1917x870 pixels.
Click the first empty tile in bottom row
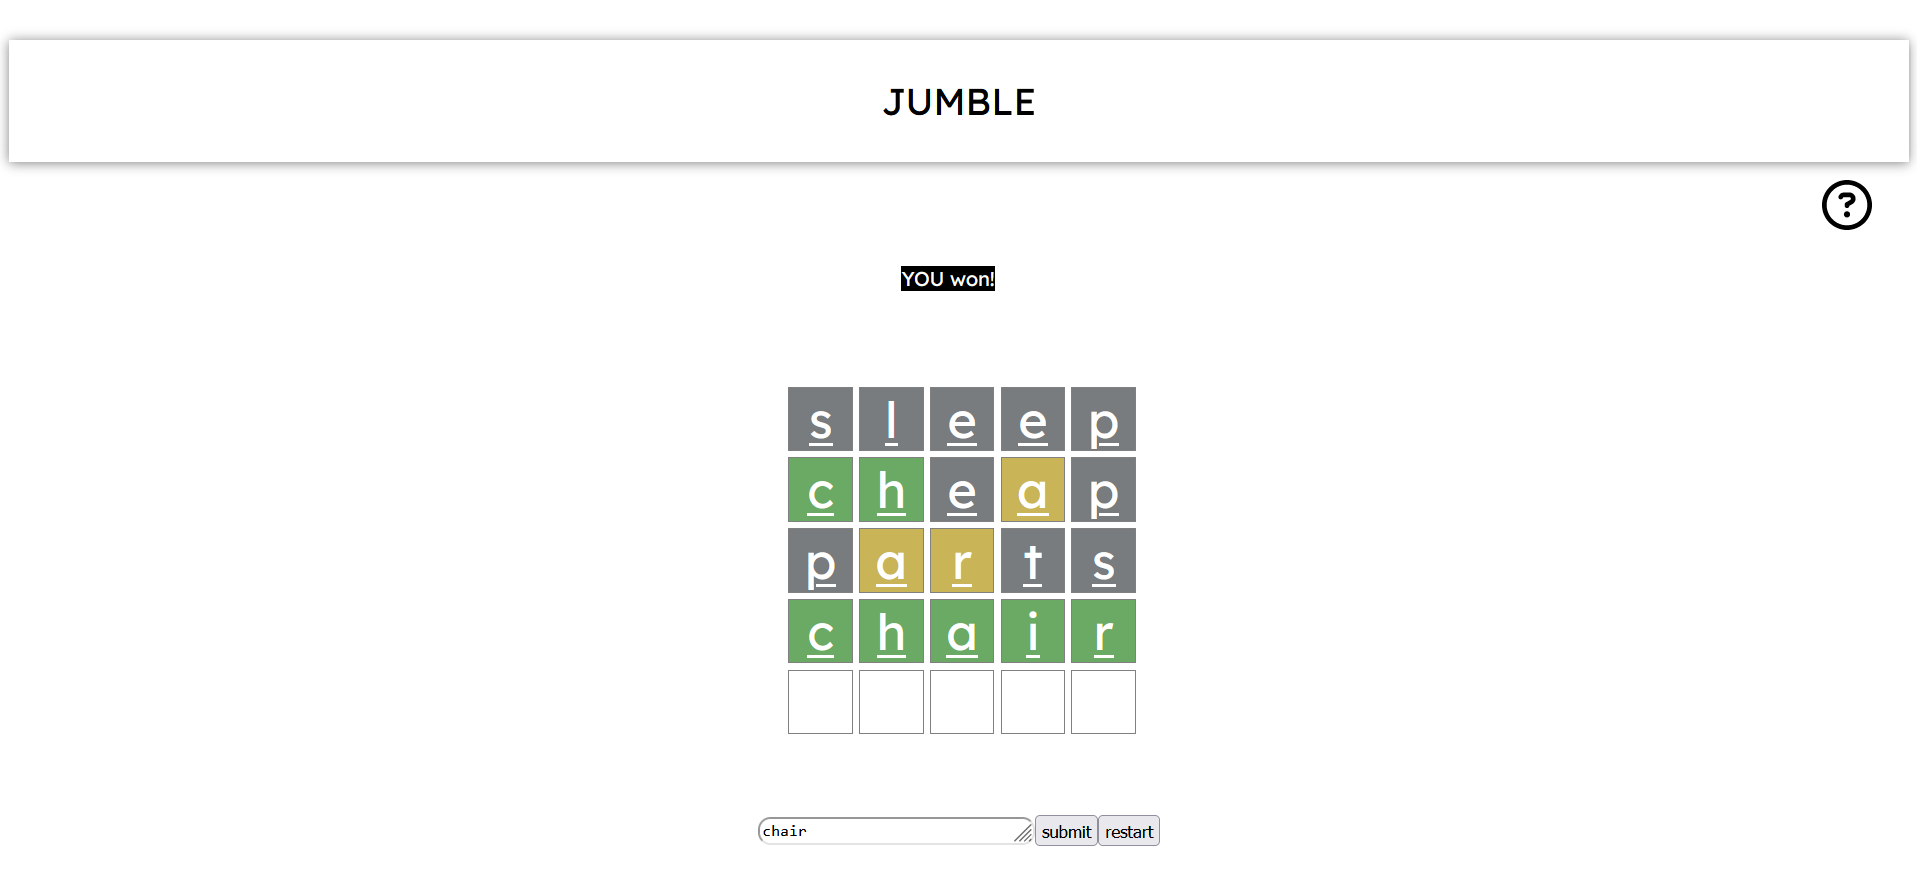(x=820, y=702)
